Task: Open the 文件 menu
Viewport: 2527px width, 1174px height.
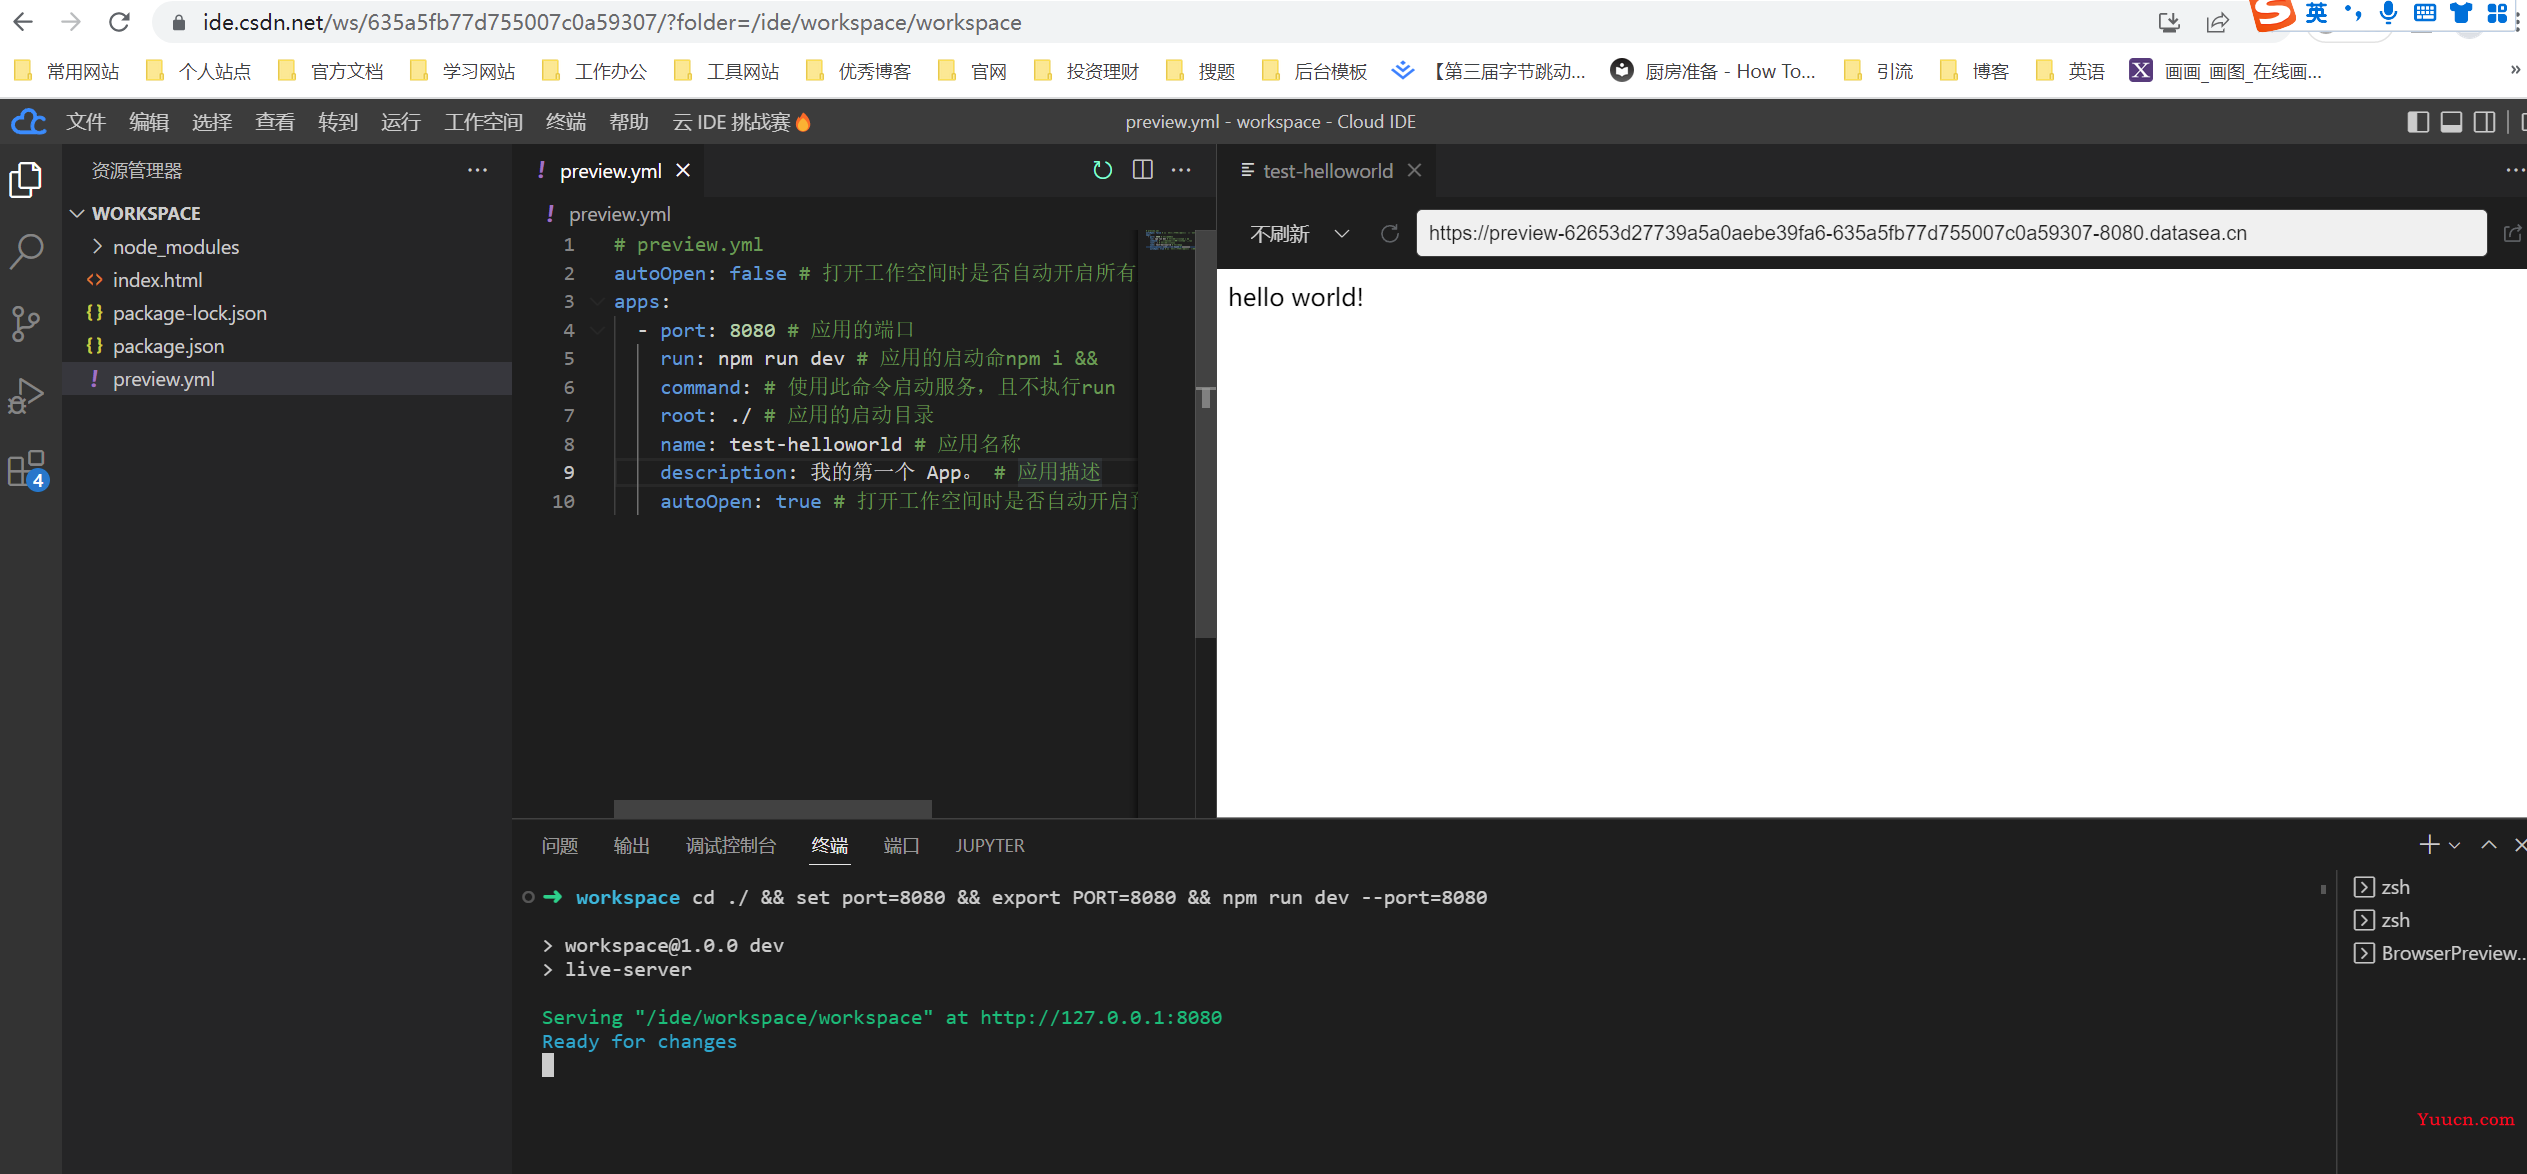Action: (x=86, y=122)
